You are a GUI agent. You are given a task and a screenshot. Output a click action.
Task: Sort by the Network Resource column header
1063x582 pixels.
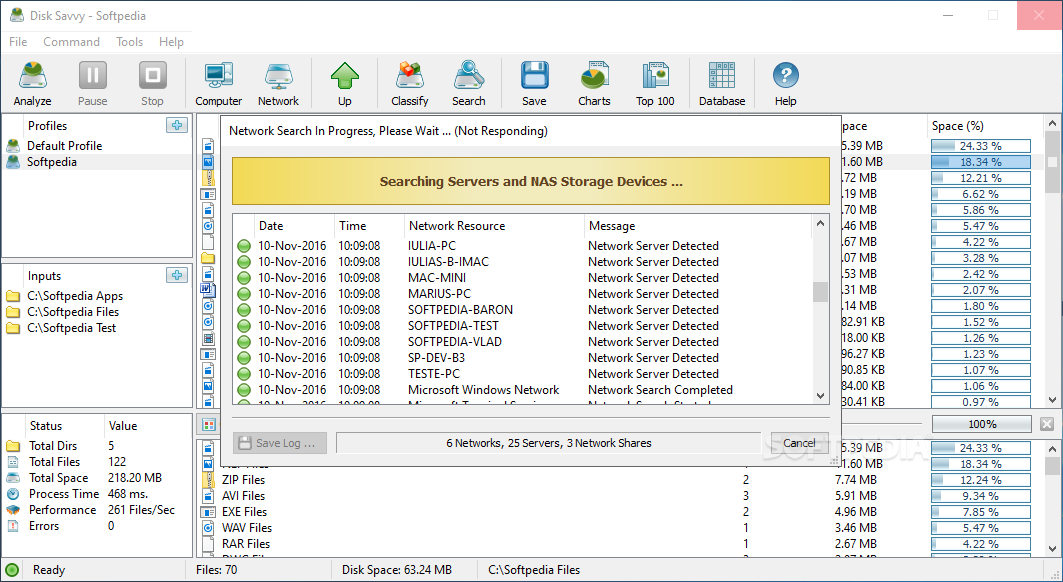[494, 226]
